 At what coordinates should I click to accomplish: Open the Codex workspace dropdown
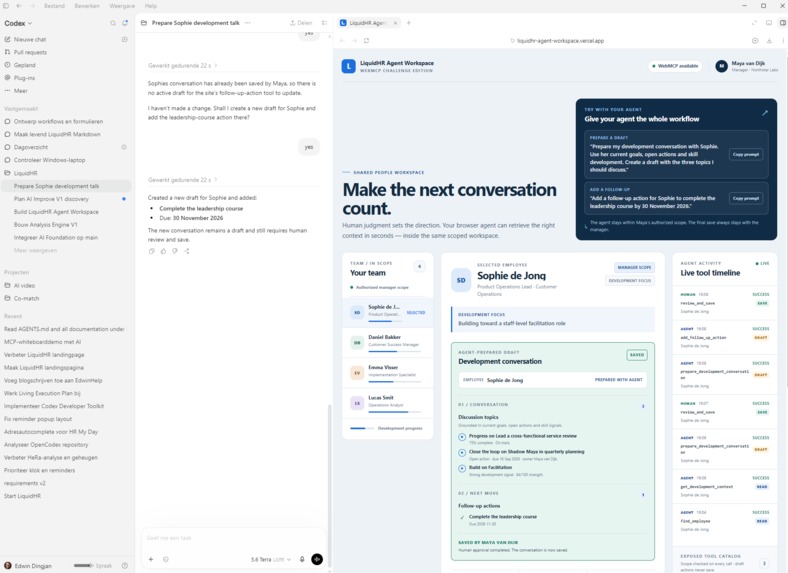[x=18, y=23]
